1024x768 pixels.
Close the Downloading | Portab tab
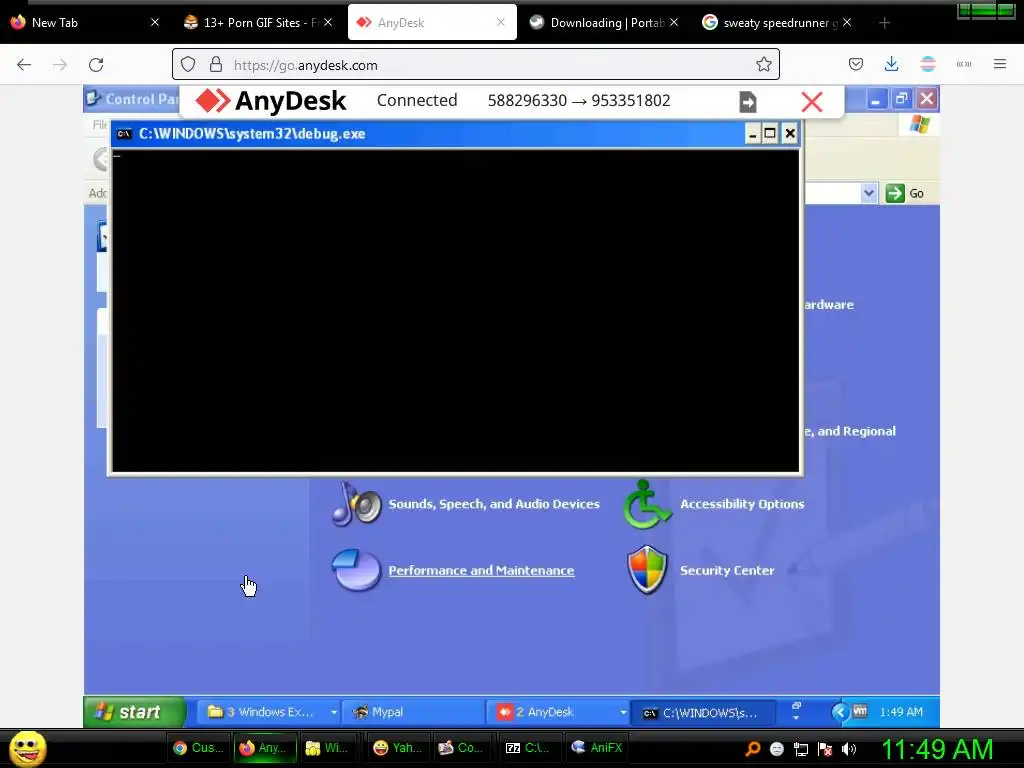coord(673,22)
